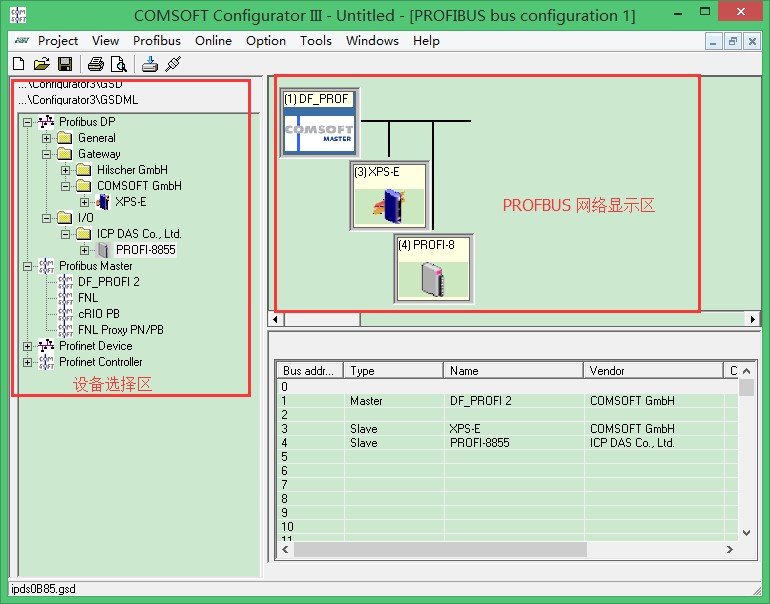Sort by the Name column header
Screen dimensions: 770x604
(x=513, y=371)
